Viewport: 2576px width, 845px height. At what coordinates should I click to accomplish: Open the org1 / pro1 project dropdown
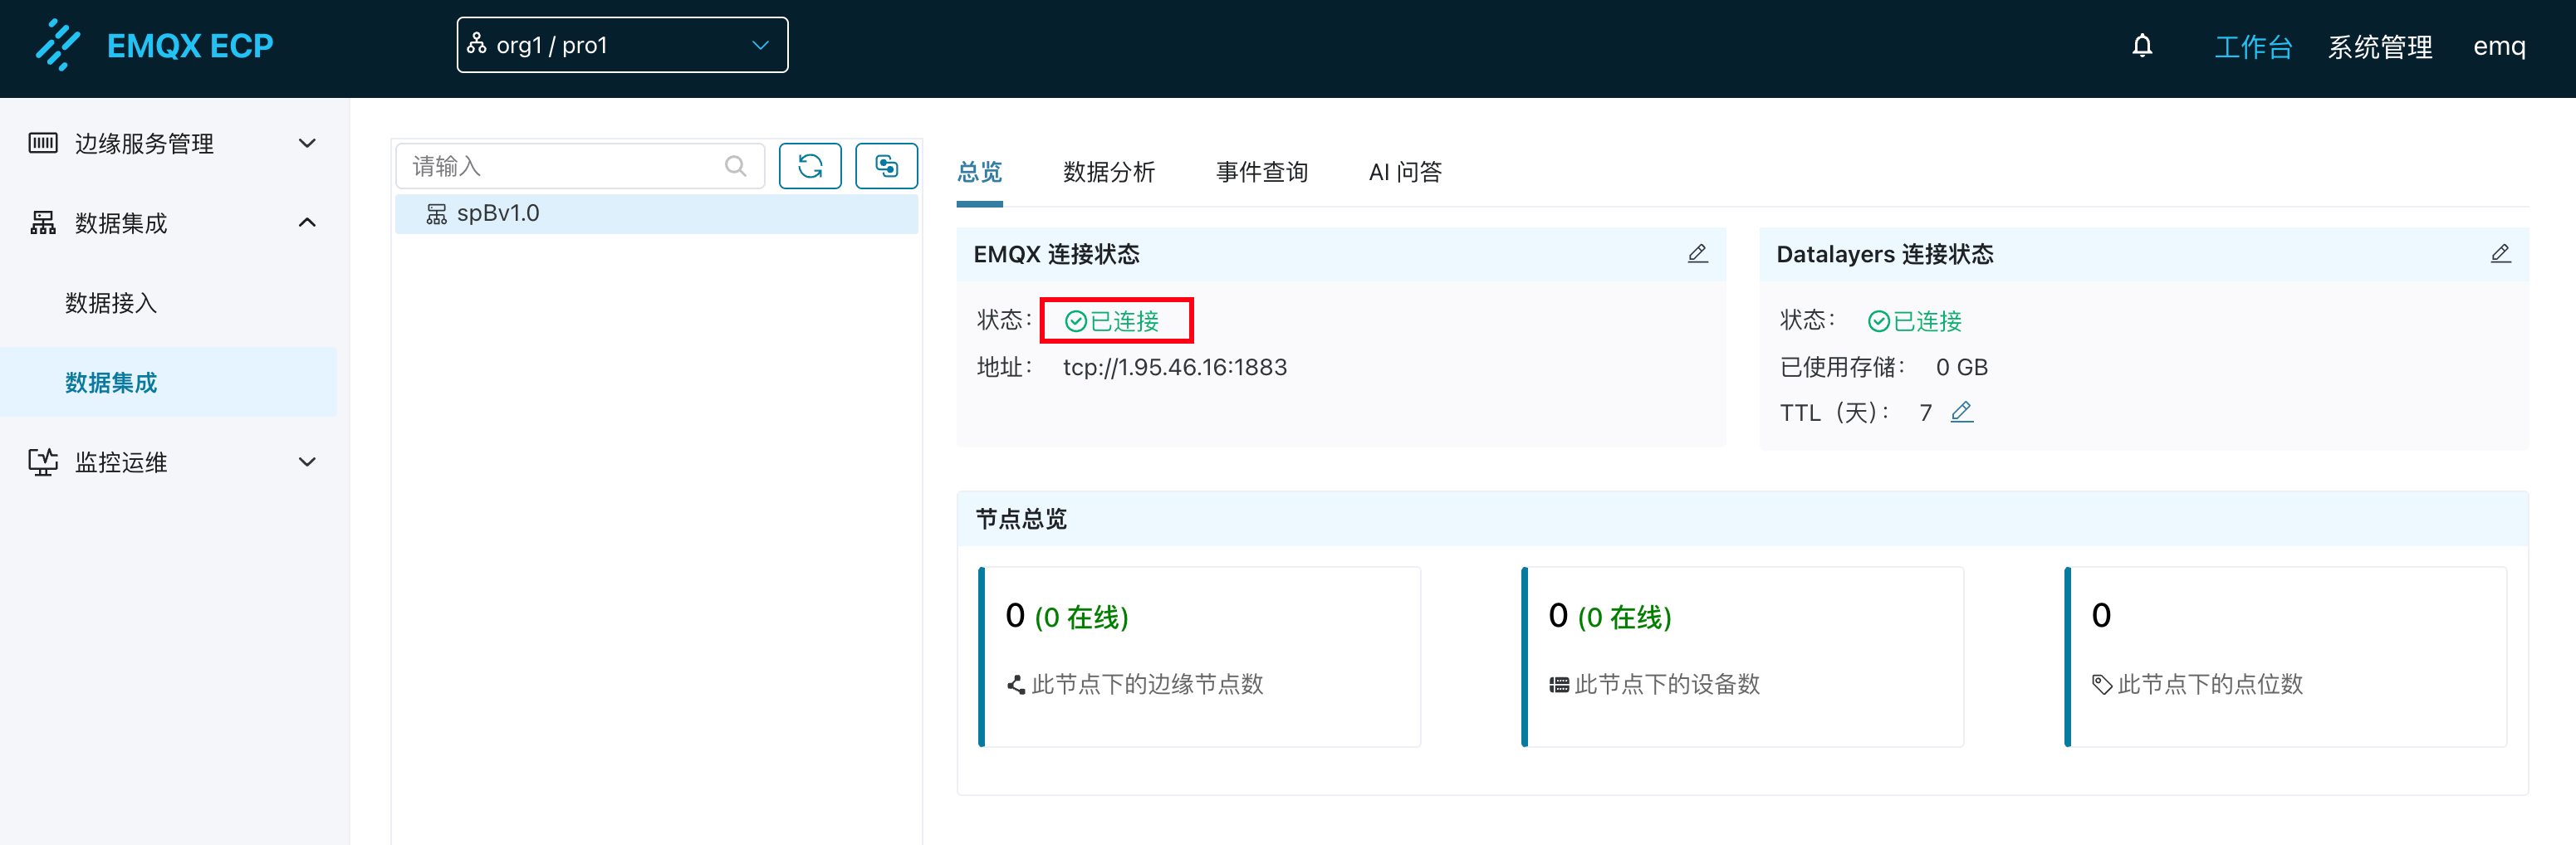coord(622,46)
